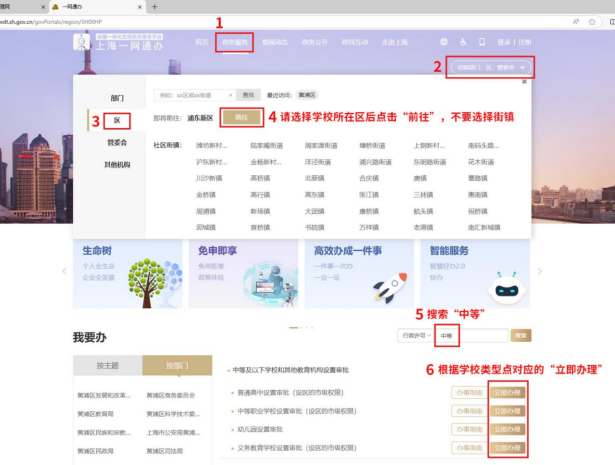
Task: Click 办事指南 for 幼儿园设置审批
Action: 468,429
